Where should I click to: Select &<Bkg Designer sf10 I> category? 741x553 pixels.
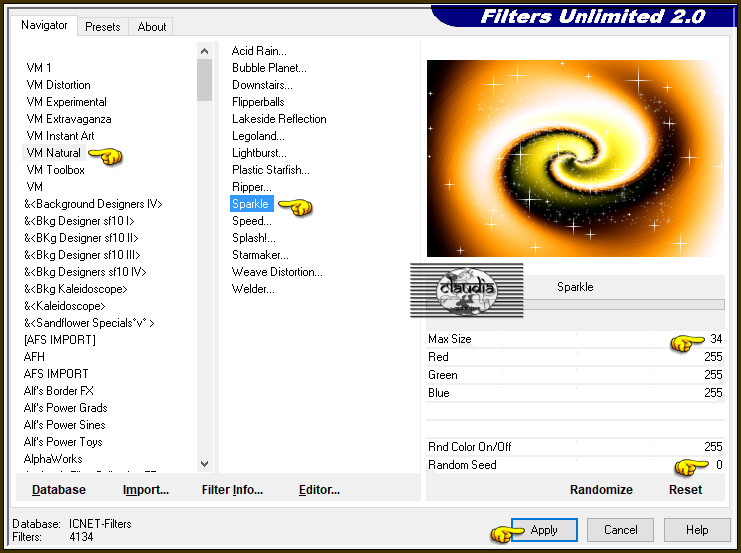(x=79, y=221)
